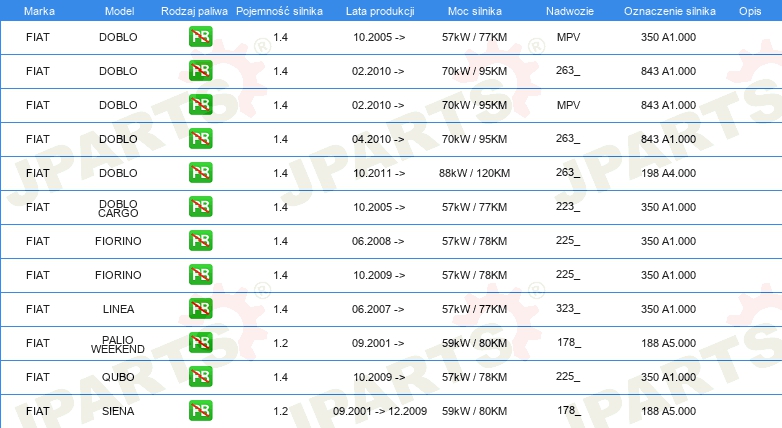Click the 88kW / 120KM power value

(474, 173)
